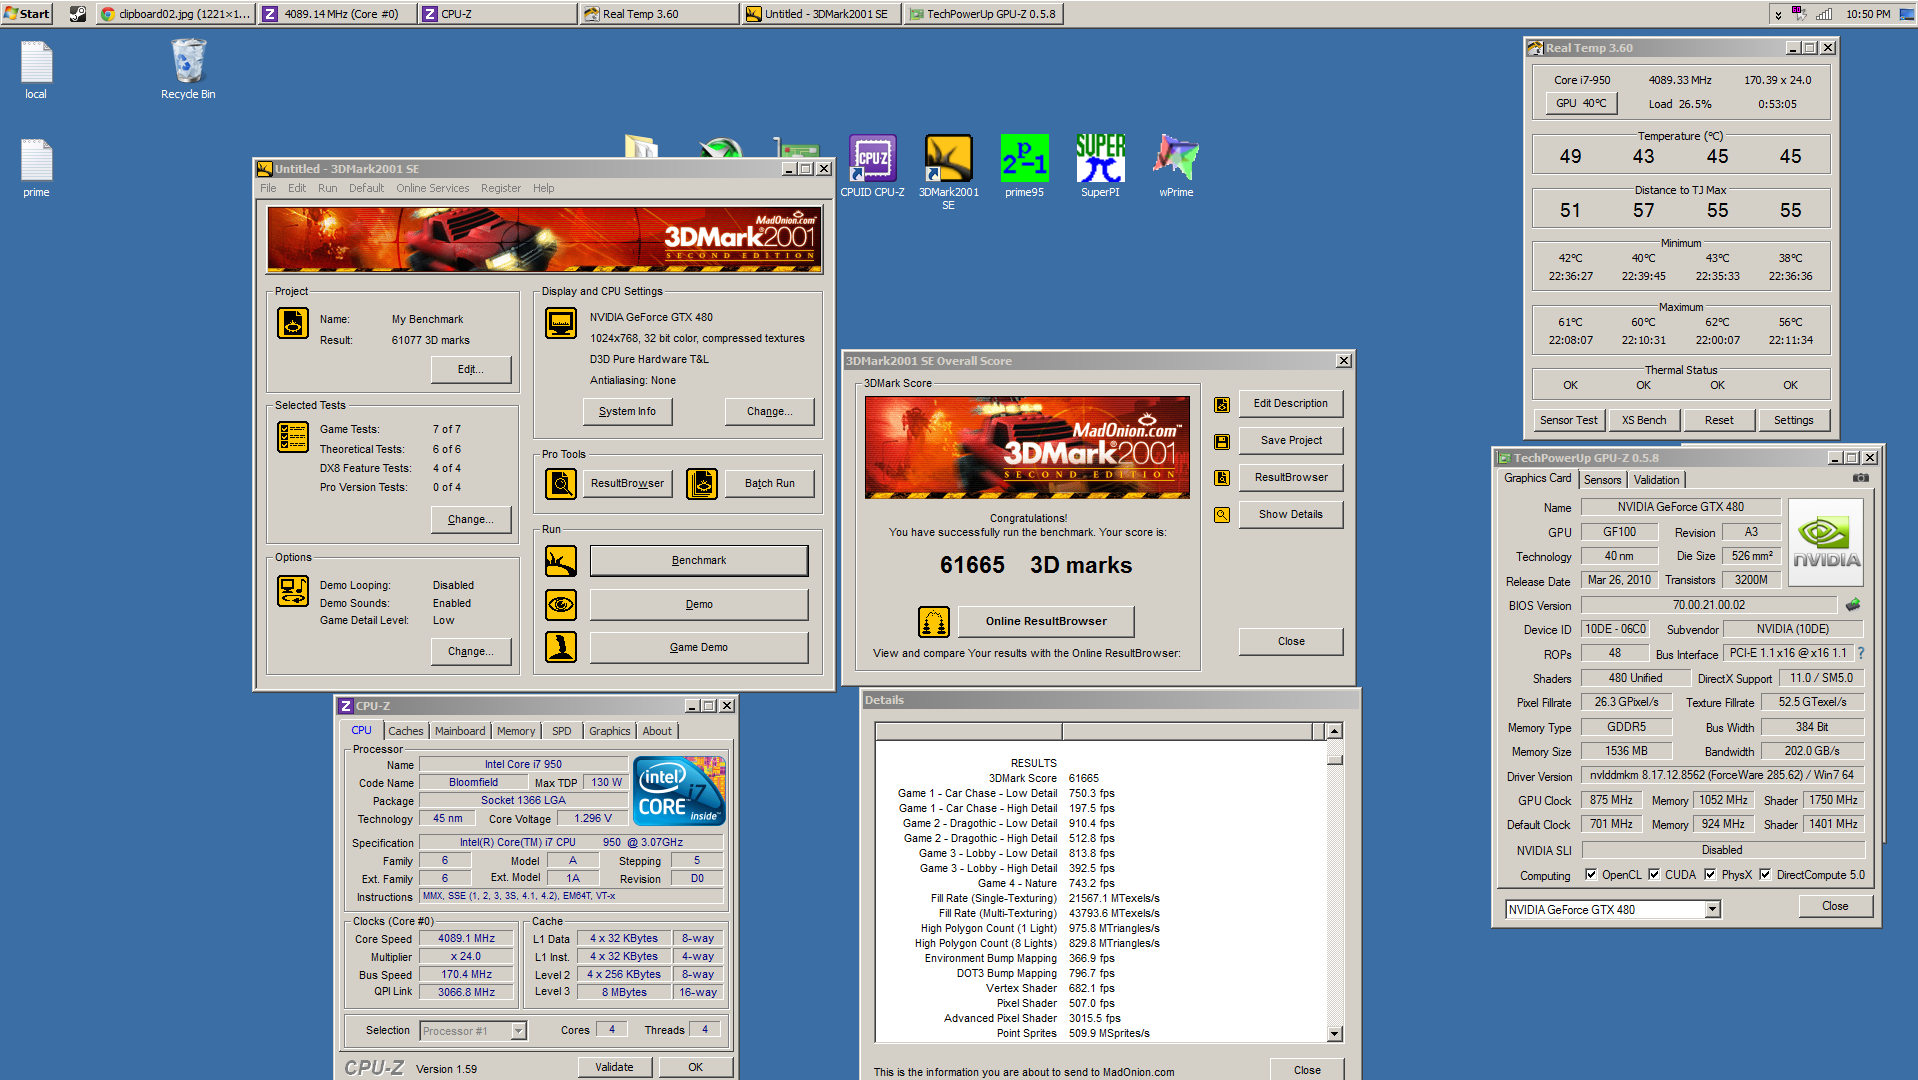This screenshot has width=1918, height=1080.
Task: Click the clipboard02.jpg Chrome taskbar item
Action: click(x=176, y=14)
